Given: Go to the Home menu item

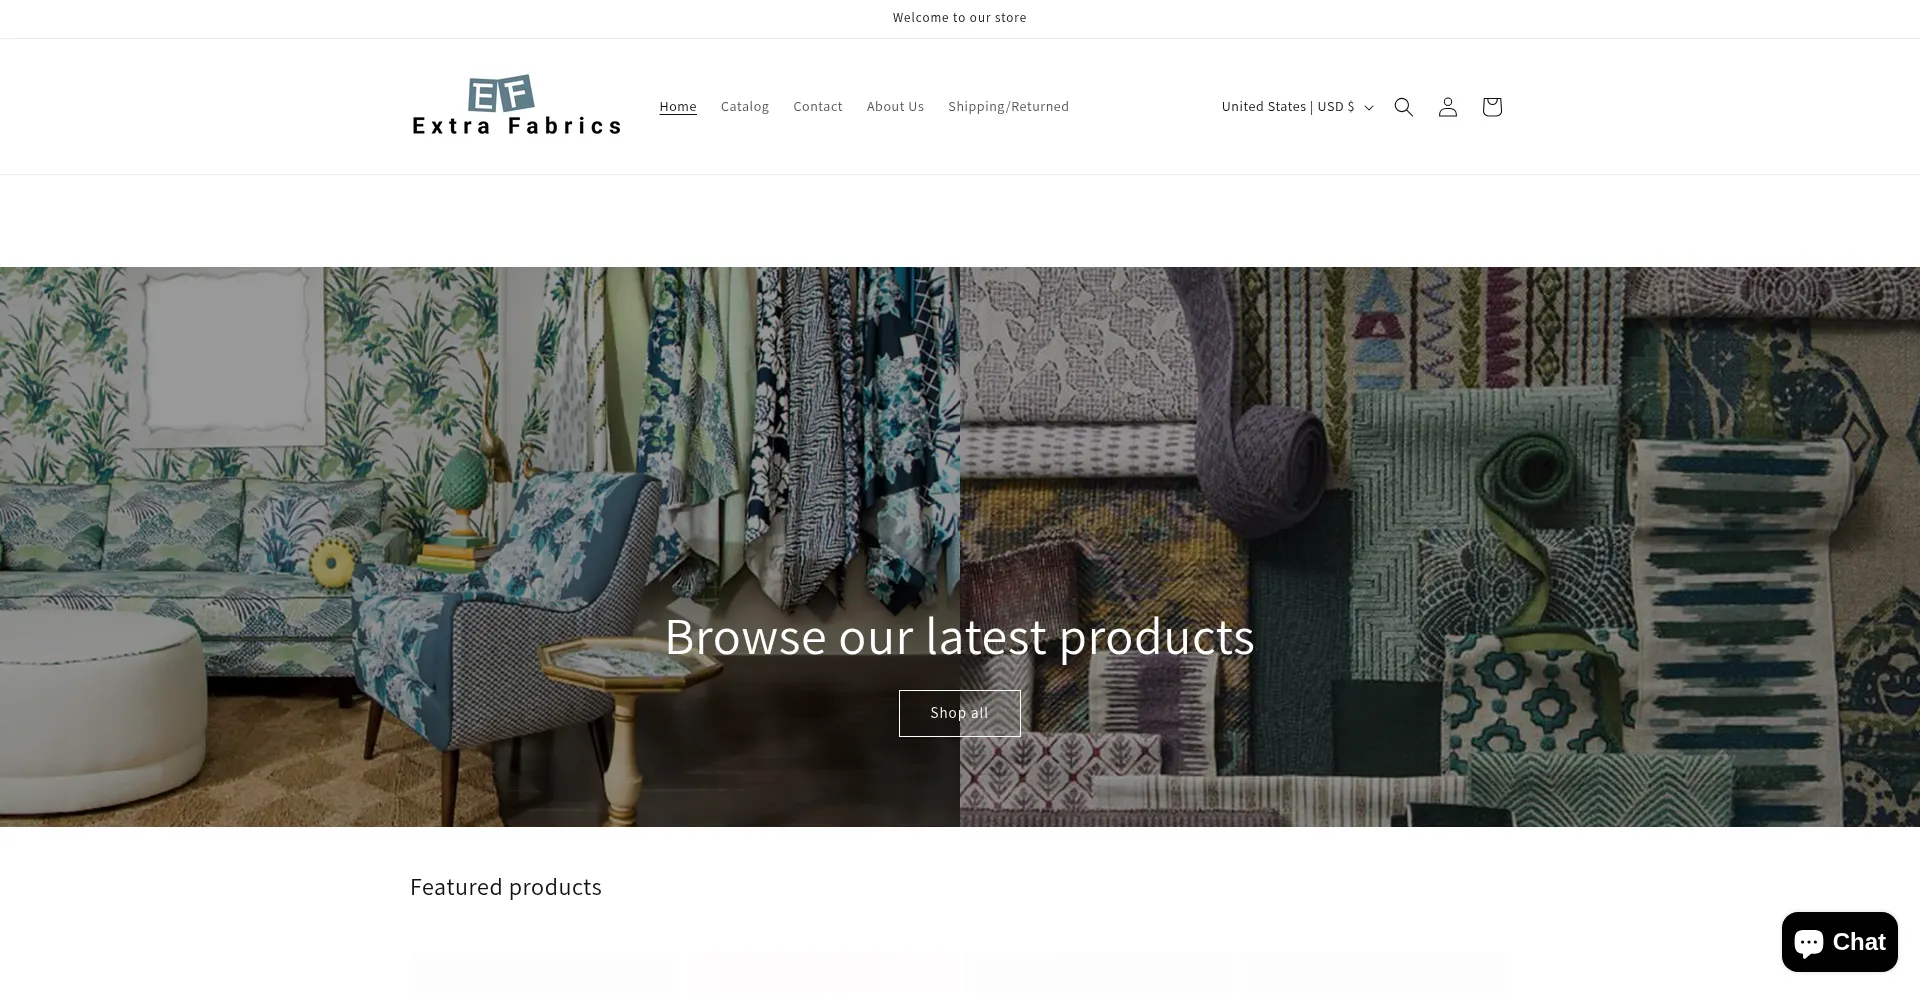Looking at the screenshot, I should tap(678, 107).
